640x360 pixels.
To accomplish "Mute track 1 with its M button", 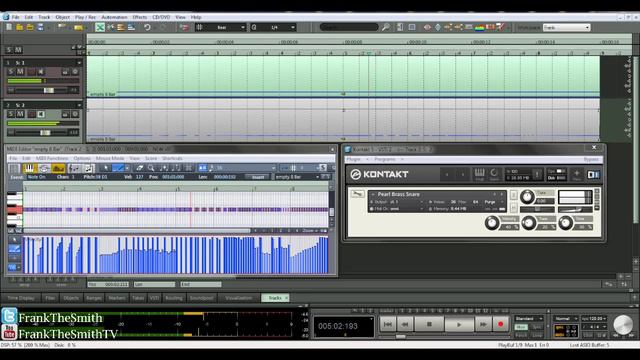I will (x=20, y=72).
